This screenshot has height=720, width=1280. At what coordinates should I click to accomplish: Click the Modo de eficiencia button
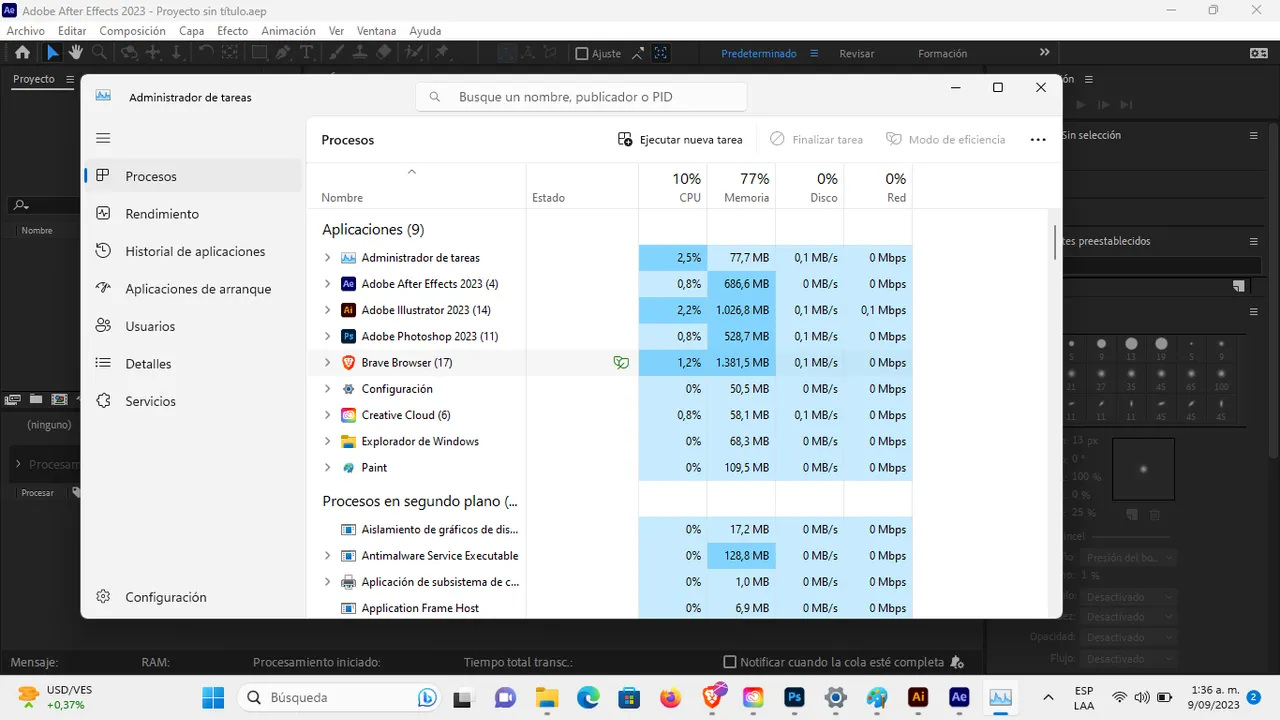(945, 140)
